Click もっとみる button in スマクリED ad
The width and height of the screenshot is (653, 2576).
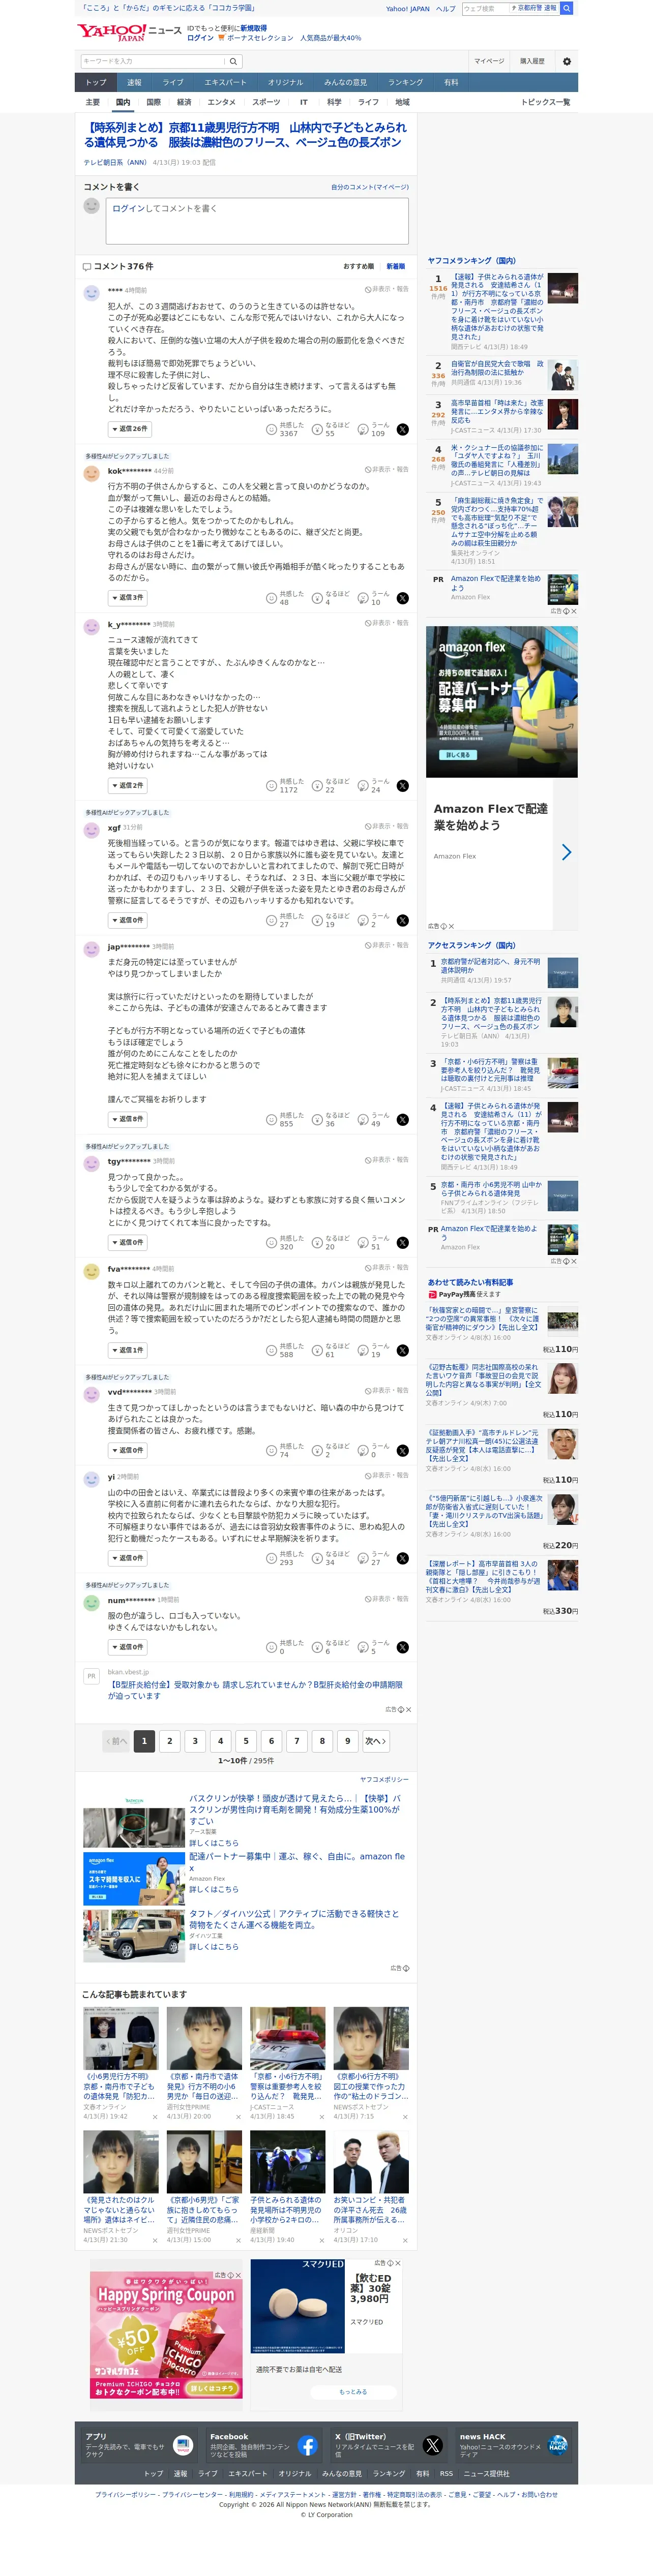pos(353,2392)
